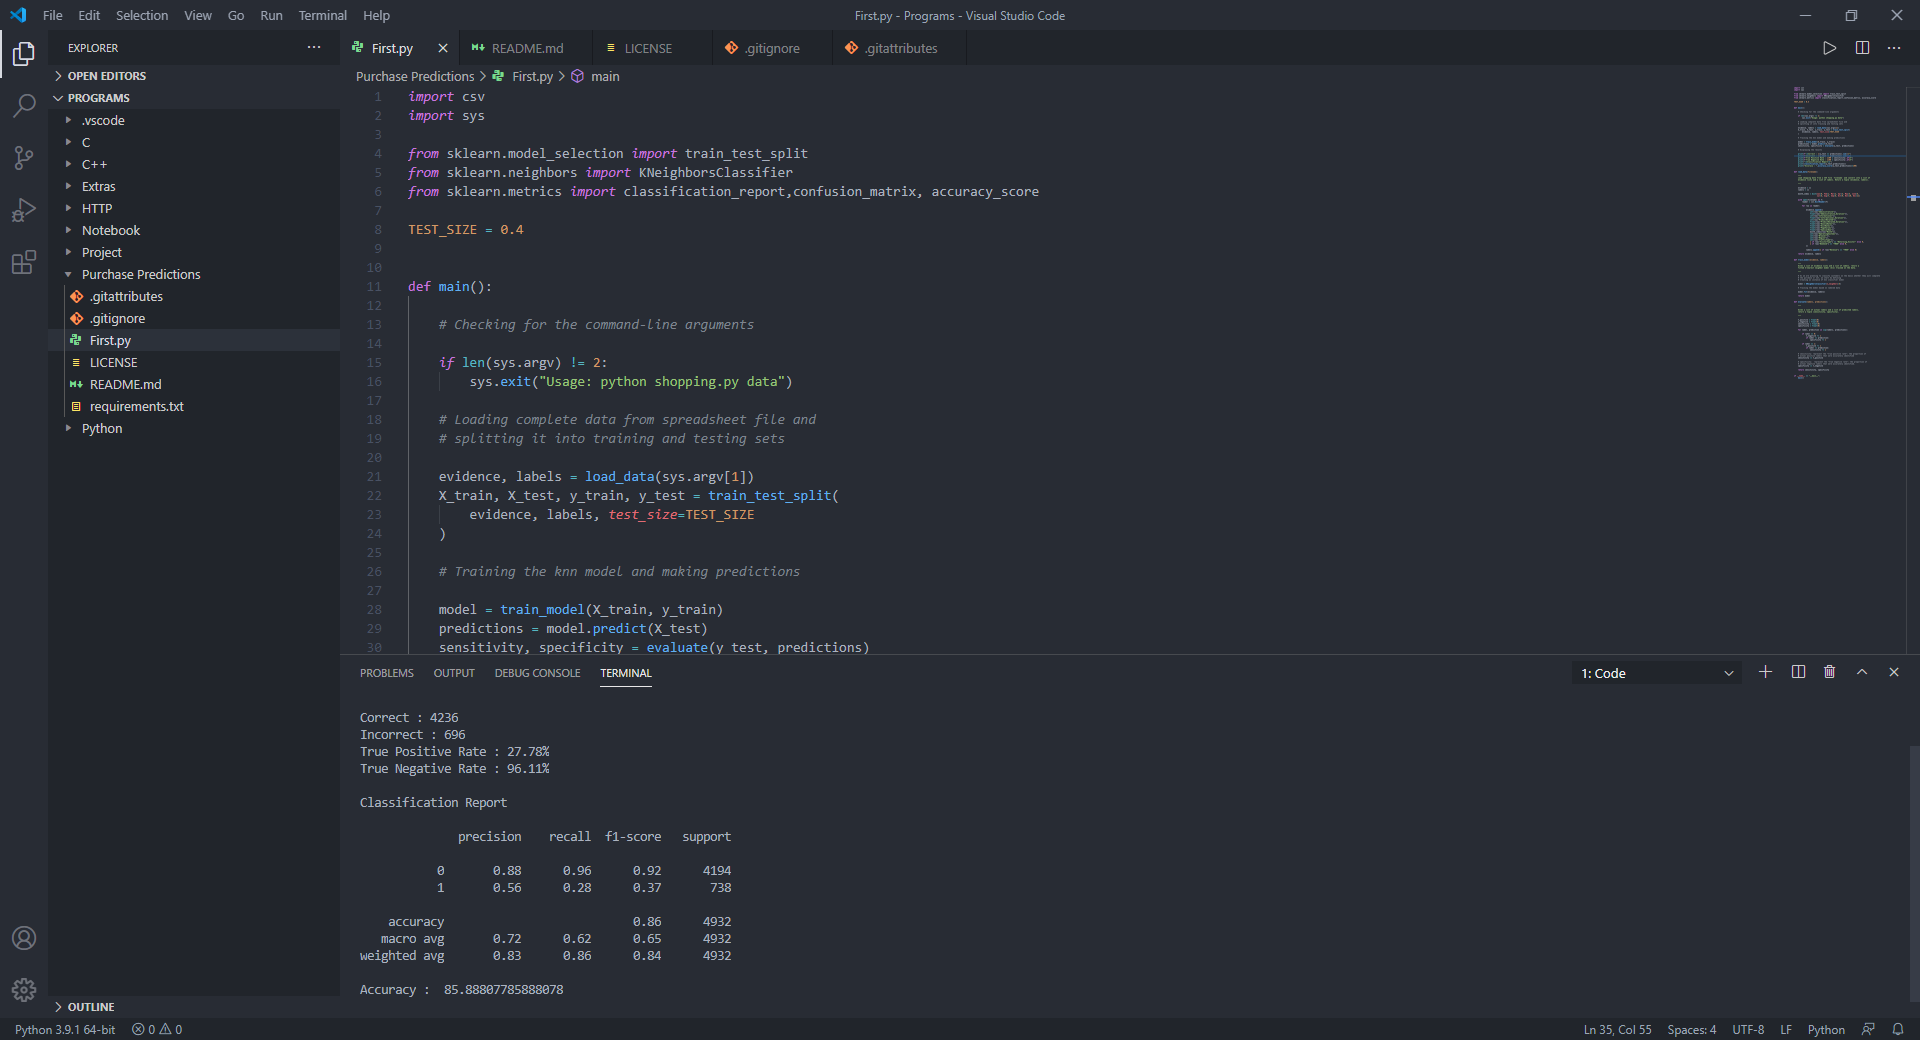Expand the Python folder in explorer
This screenshot has width=1920, height=1040.
[x=102, y=428]
